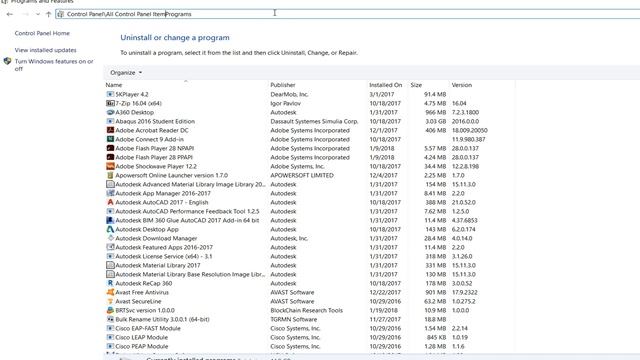Sort by the Installed On column header
Screen dimensions: 640x360
(385, 85)
